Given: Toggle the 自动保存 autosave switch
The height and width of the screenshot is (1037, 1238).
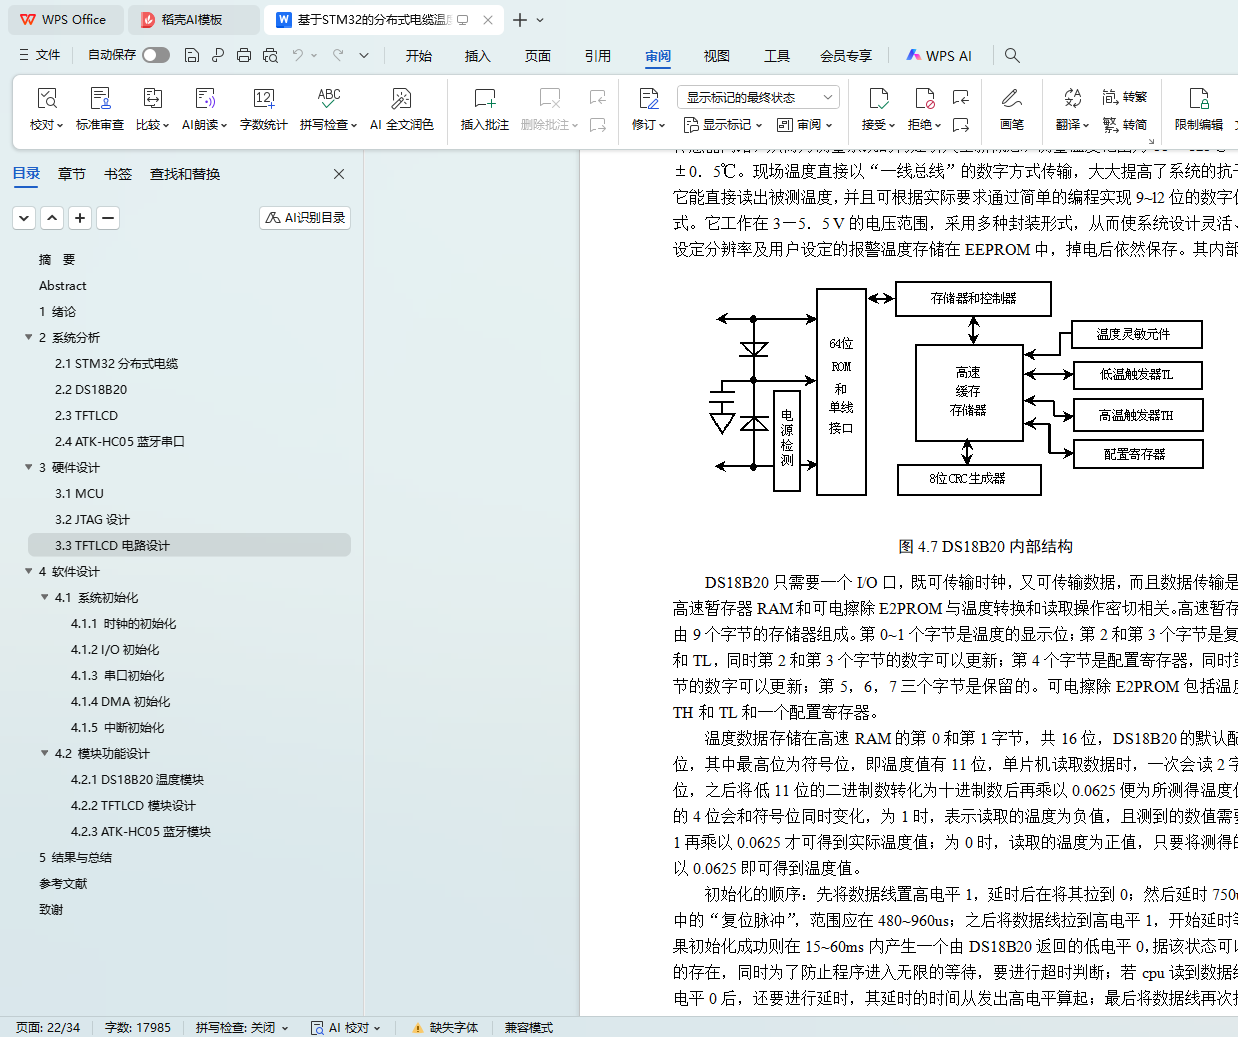Looking at the screenshot, I should [x=156, y=55].
